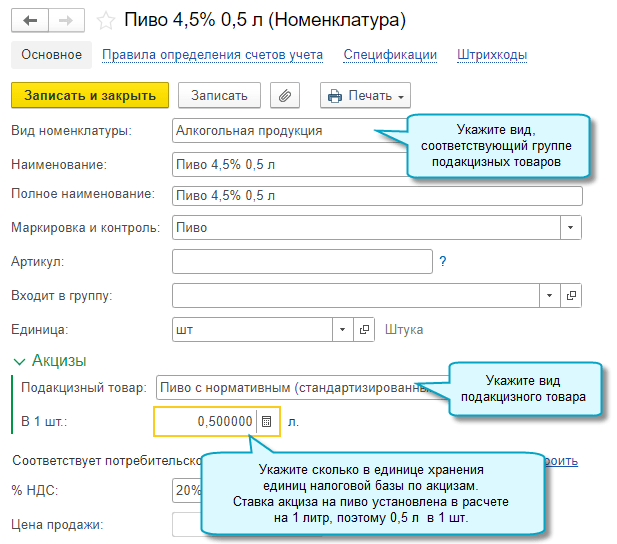
Task: Open the group selection form icon
Action: [571, 295]
